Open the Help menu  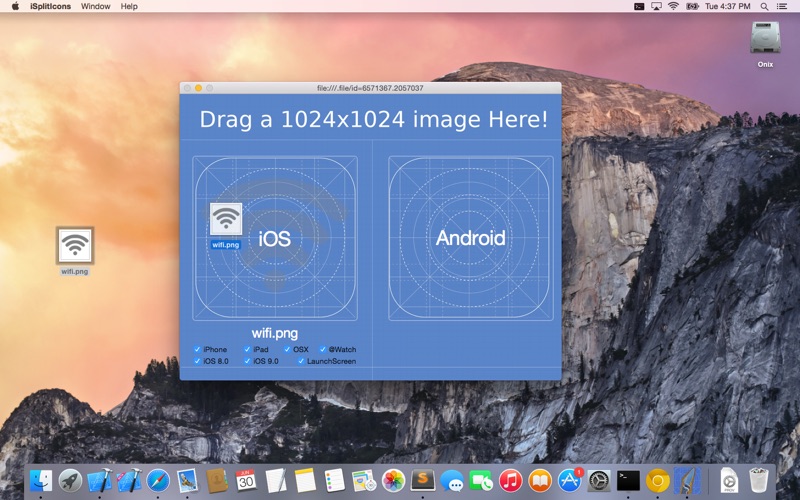point(129,6)
